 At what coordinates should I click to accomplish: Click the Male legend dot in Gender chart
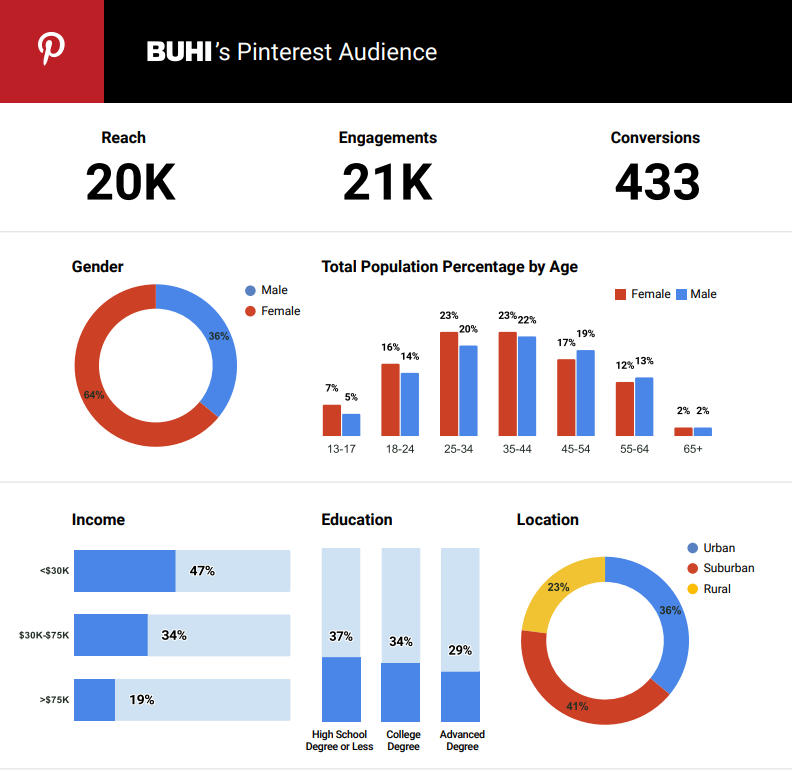point(250,291)
